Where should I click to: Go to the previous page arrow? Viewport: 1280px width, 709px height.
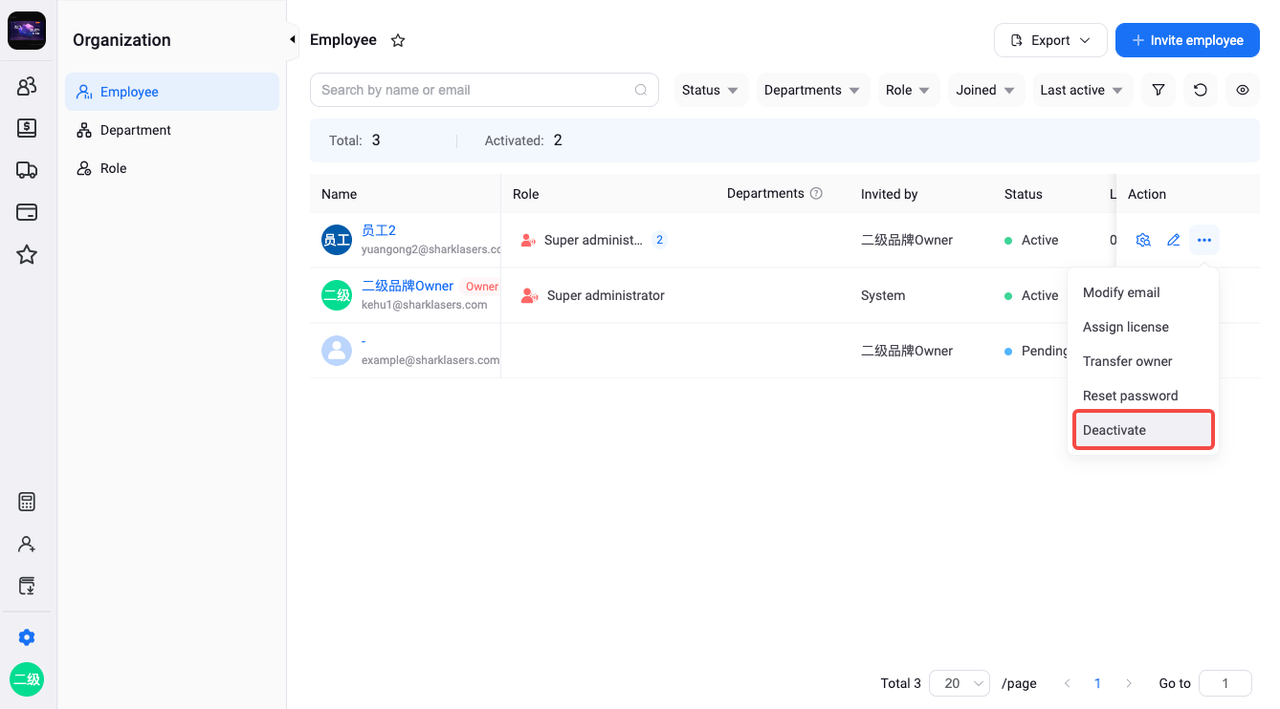tap(1067, 683)
